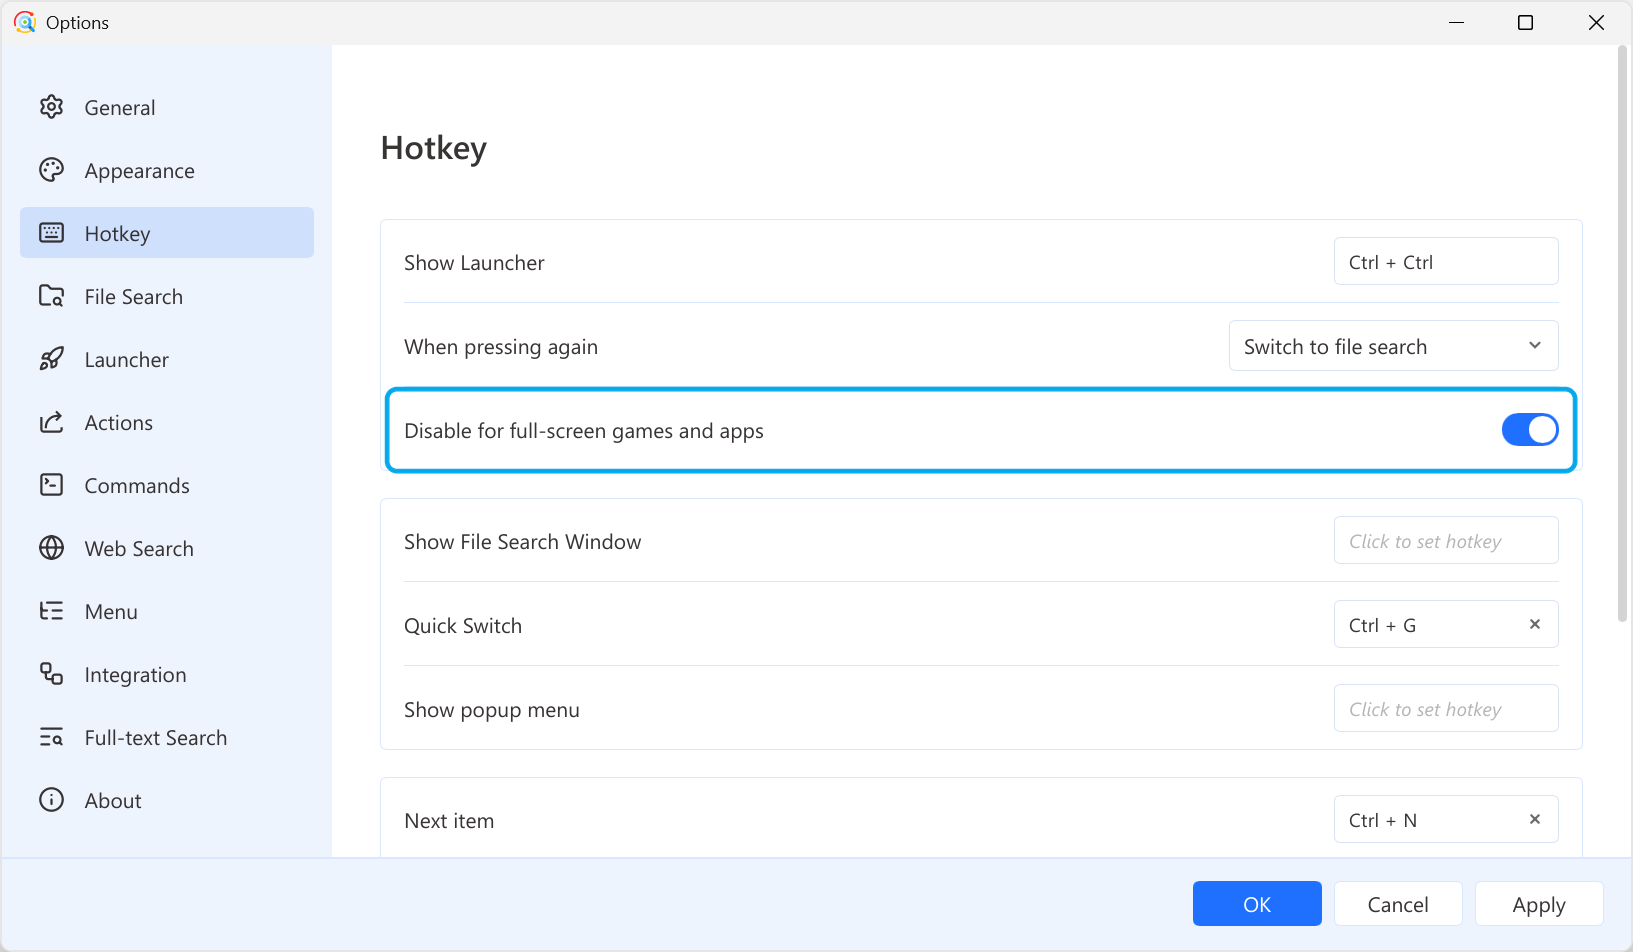Clear the Next item Ctrl + N hotkey
This screenshot has width=1633, height=952.
point(1535,819)
